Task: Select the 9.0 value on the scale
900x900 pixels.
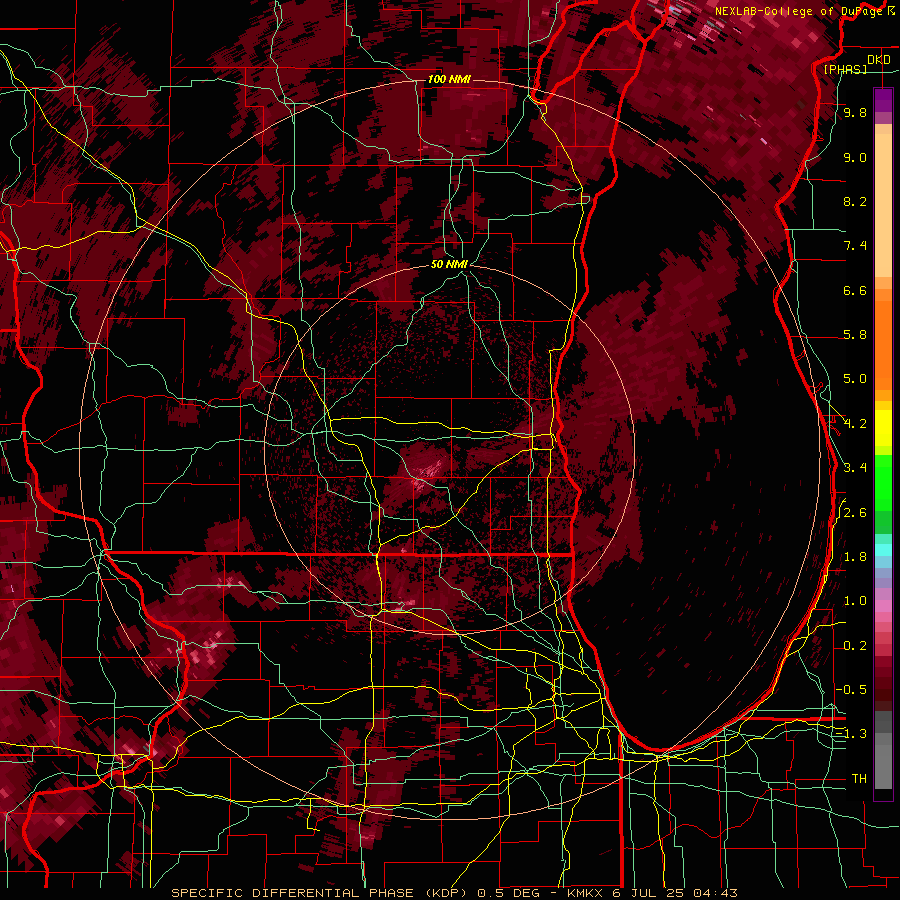Action: point(855,157)
